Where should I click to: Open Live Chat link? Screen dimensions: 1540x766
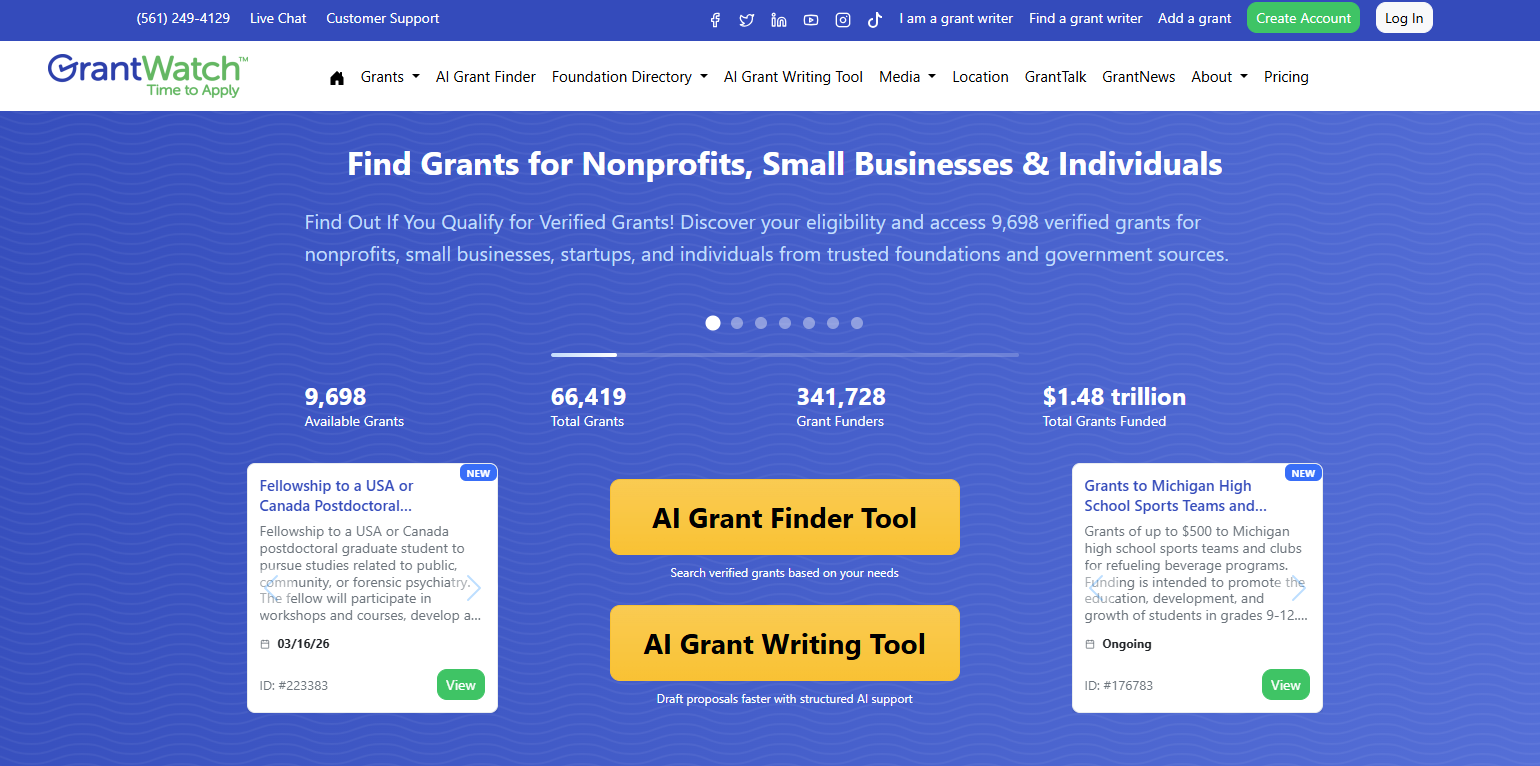(278, 18)
